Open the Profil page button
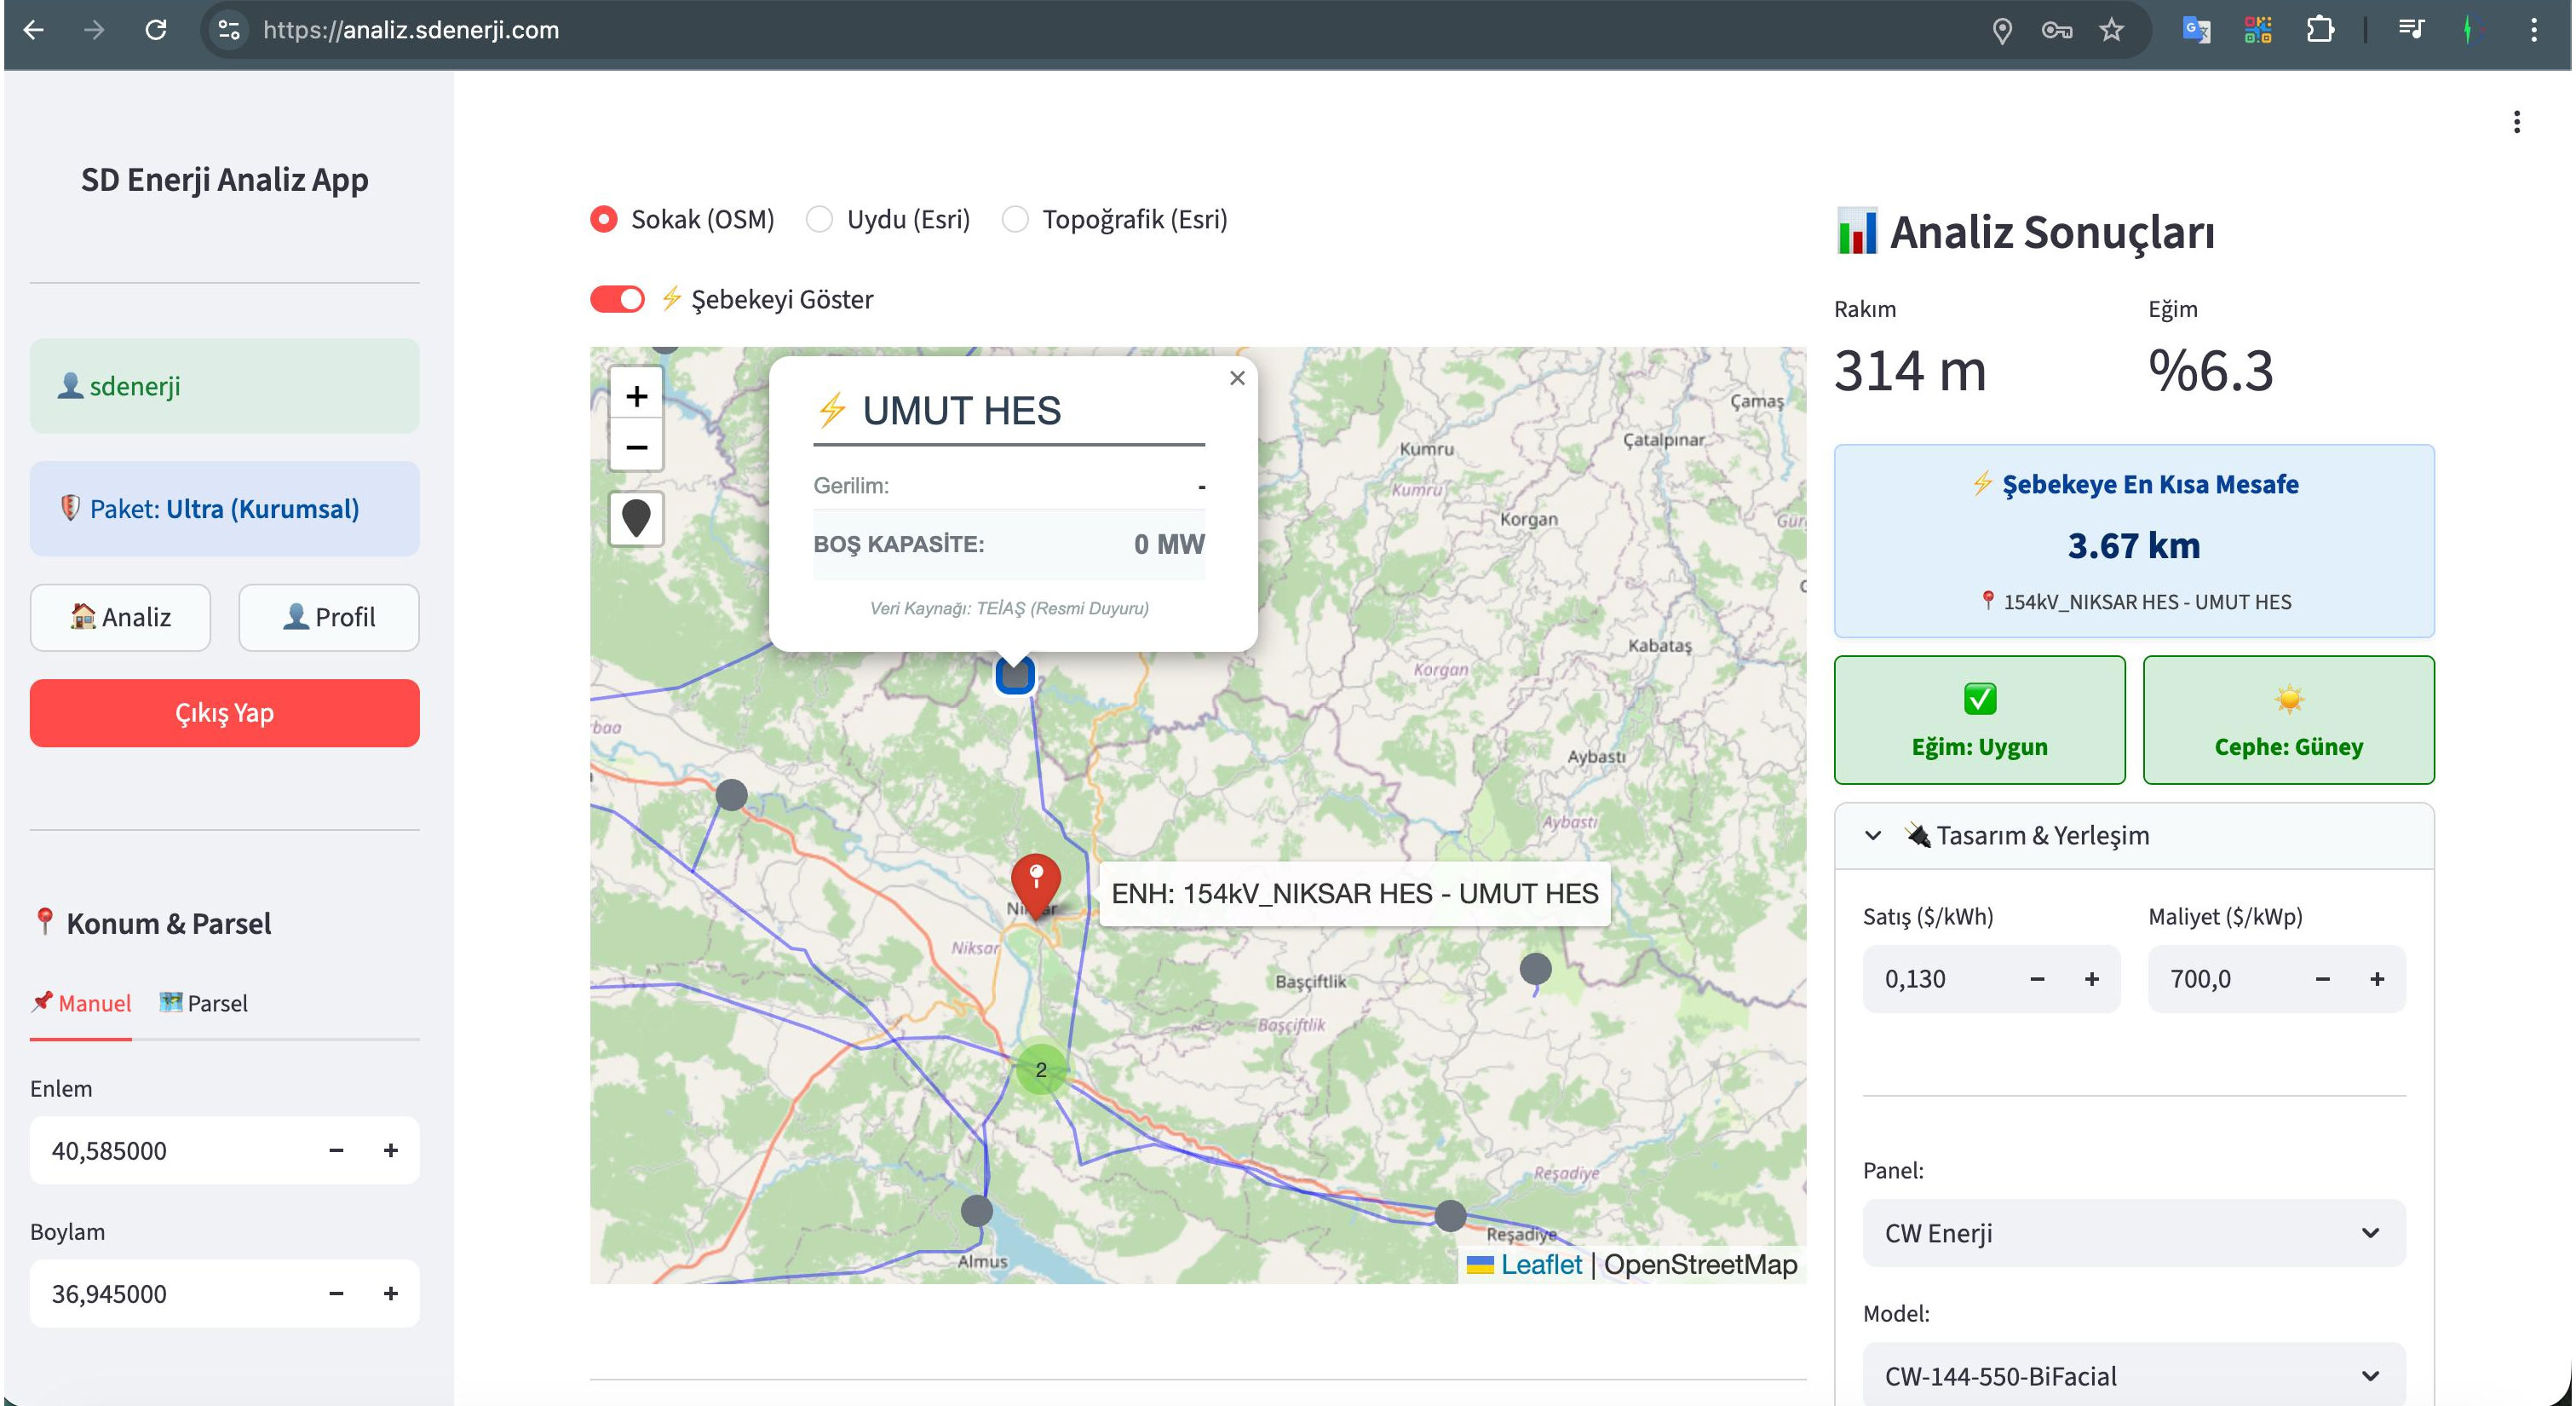 [x=329, y=617]
